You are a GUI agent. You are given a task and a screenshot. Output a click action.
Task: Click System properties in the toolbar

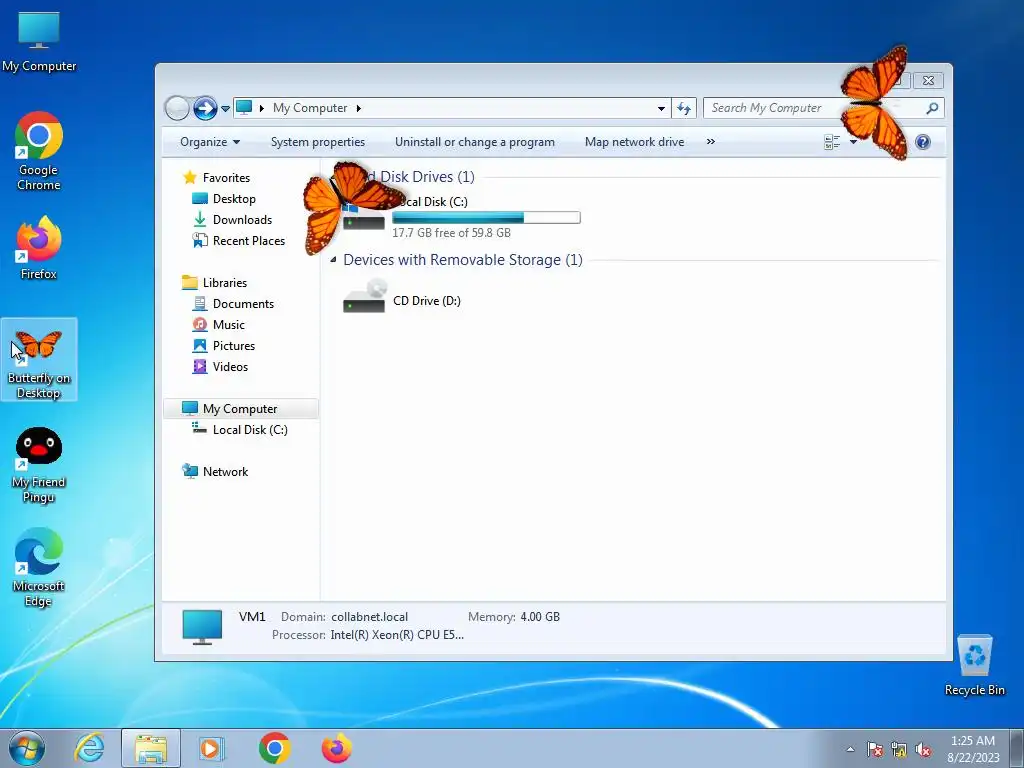(x=318, y=142)
